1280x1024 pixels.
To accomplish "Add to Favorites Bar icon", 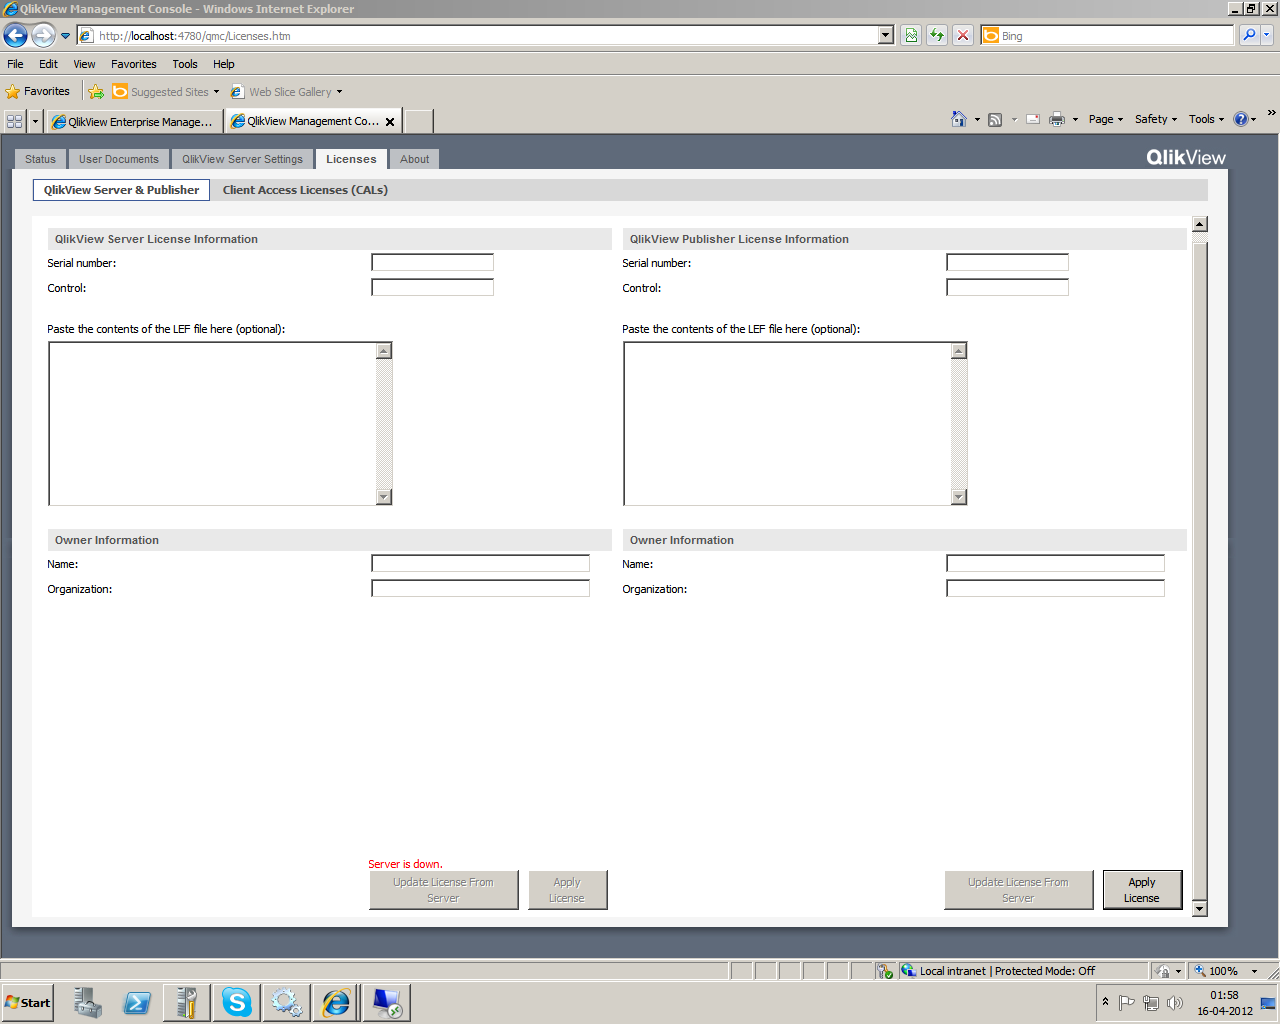I will 96,92.
